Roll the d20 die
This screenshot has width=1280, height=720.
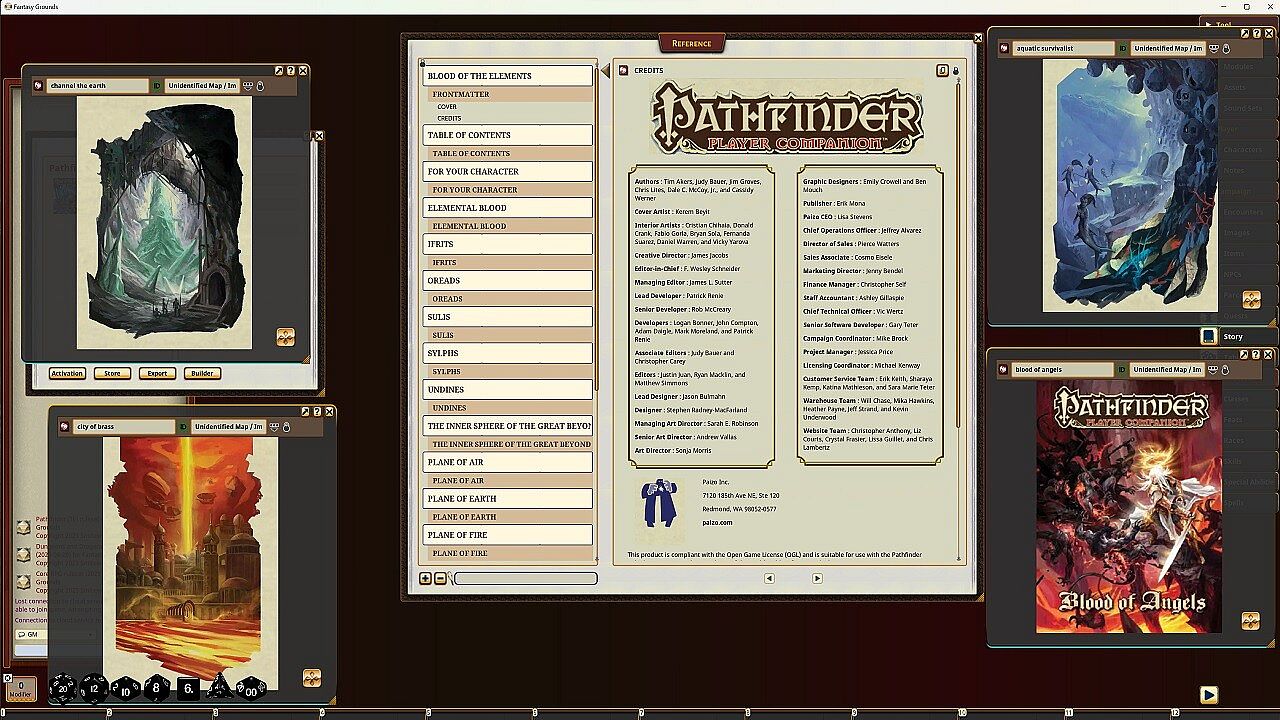click(63, 688)
